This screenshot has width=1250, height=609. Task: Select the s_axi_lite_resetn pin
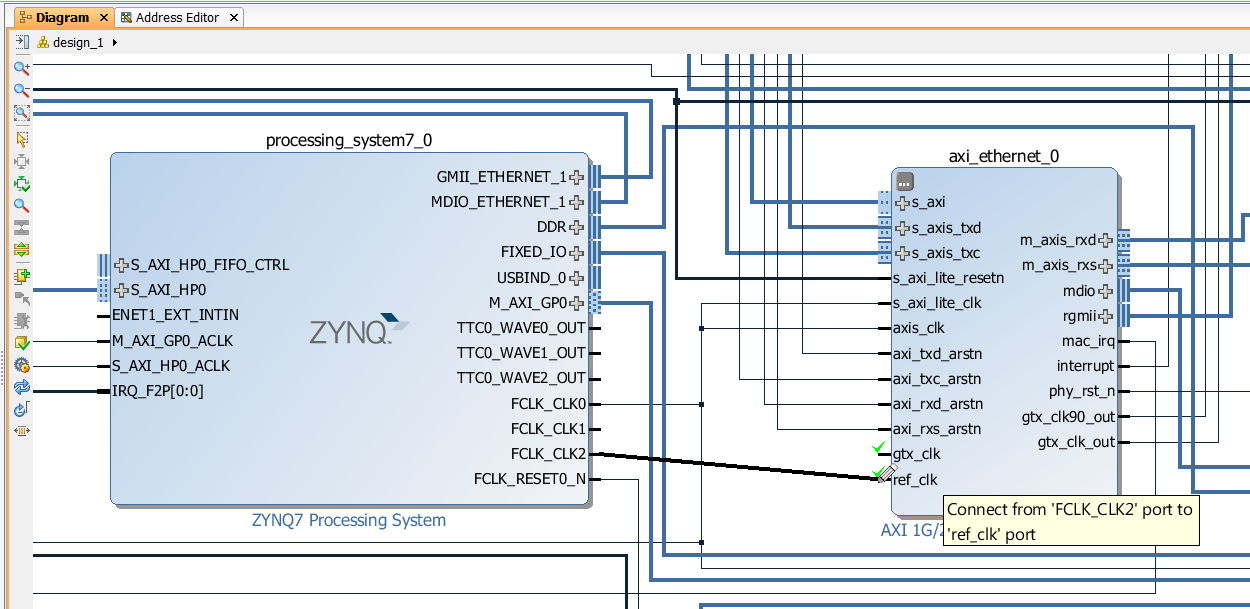click(948, 278)
